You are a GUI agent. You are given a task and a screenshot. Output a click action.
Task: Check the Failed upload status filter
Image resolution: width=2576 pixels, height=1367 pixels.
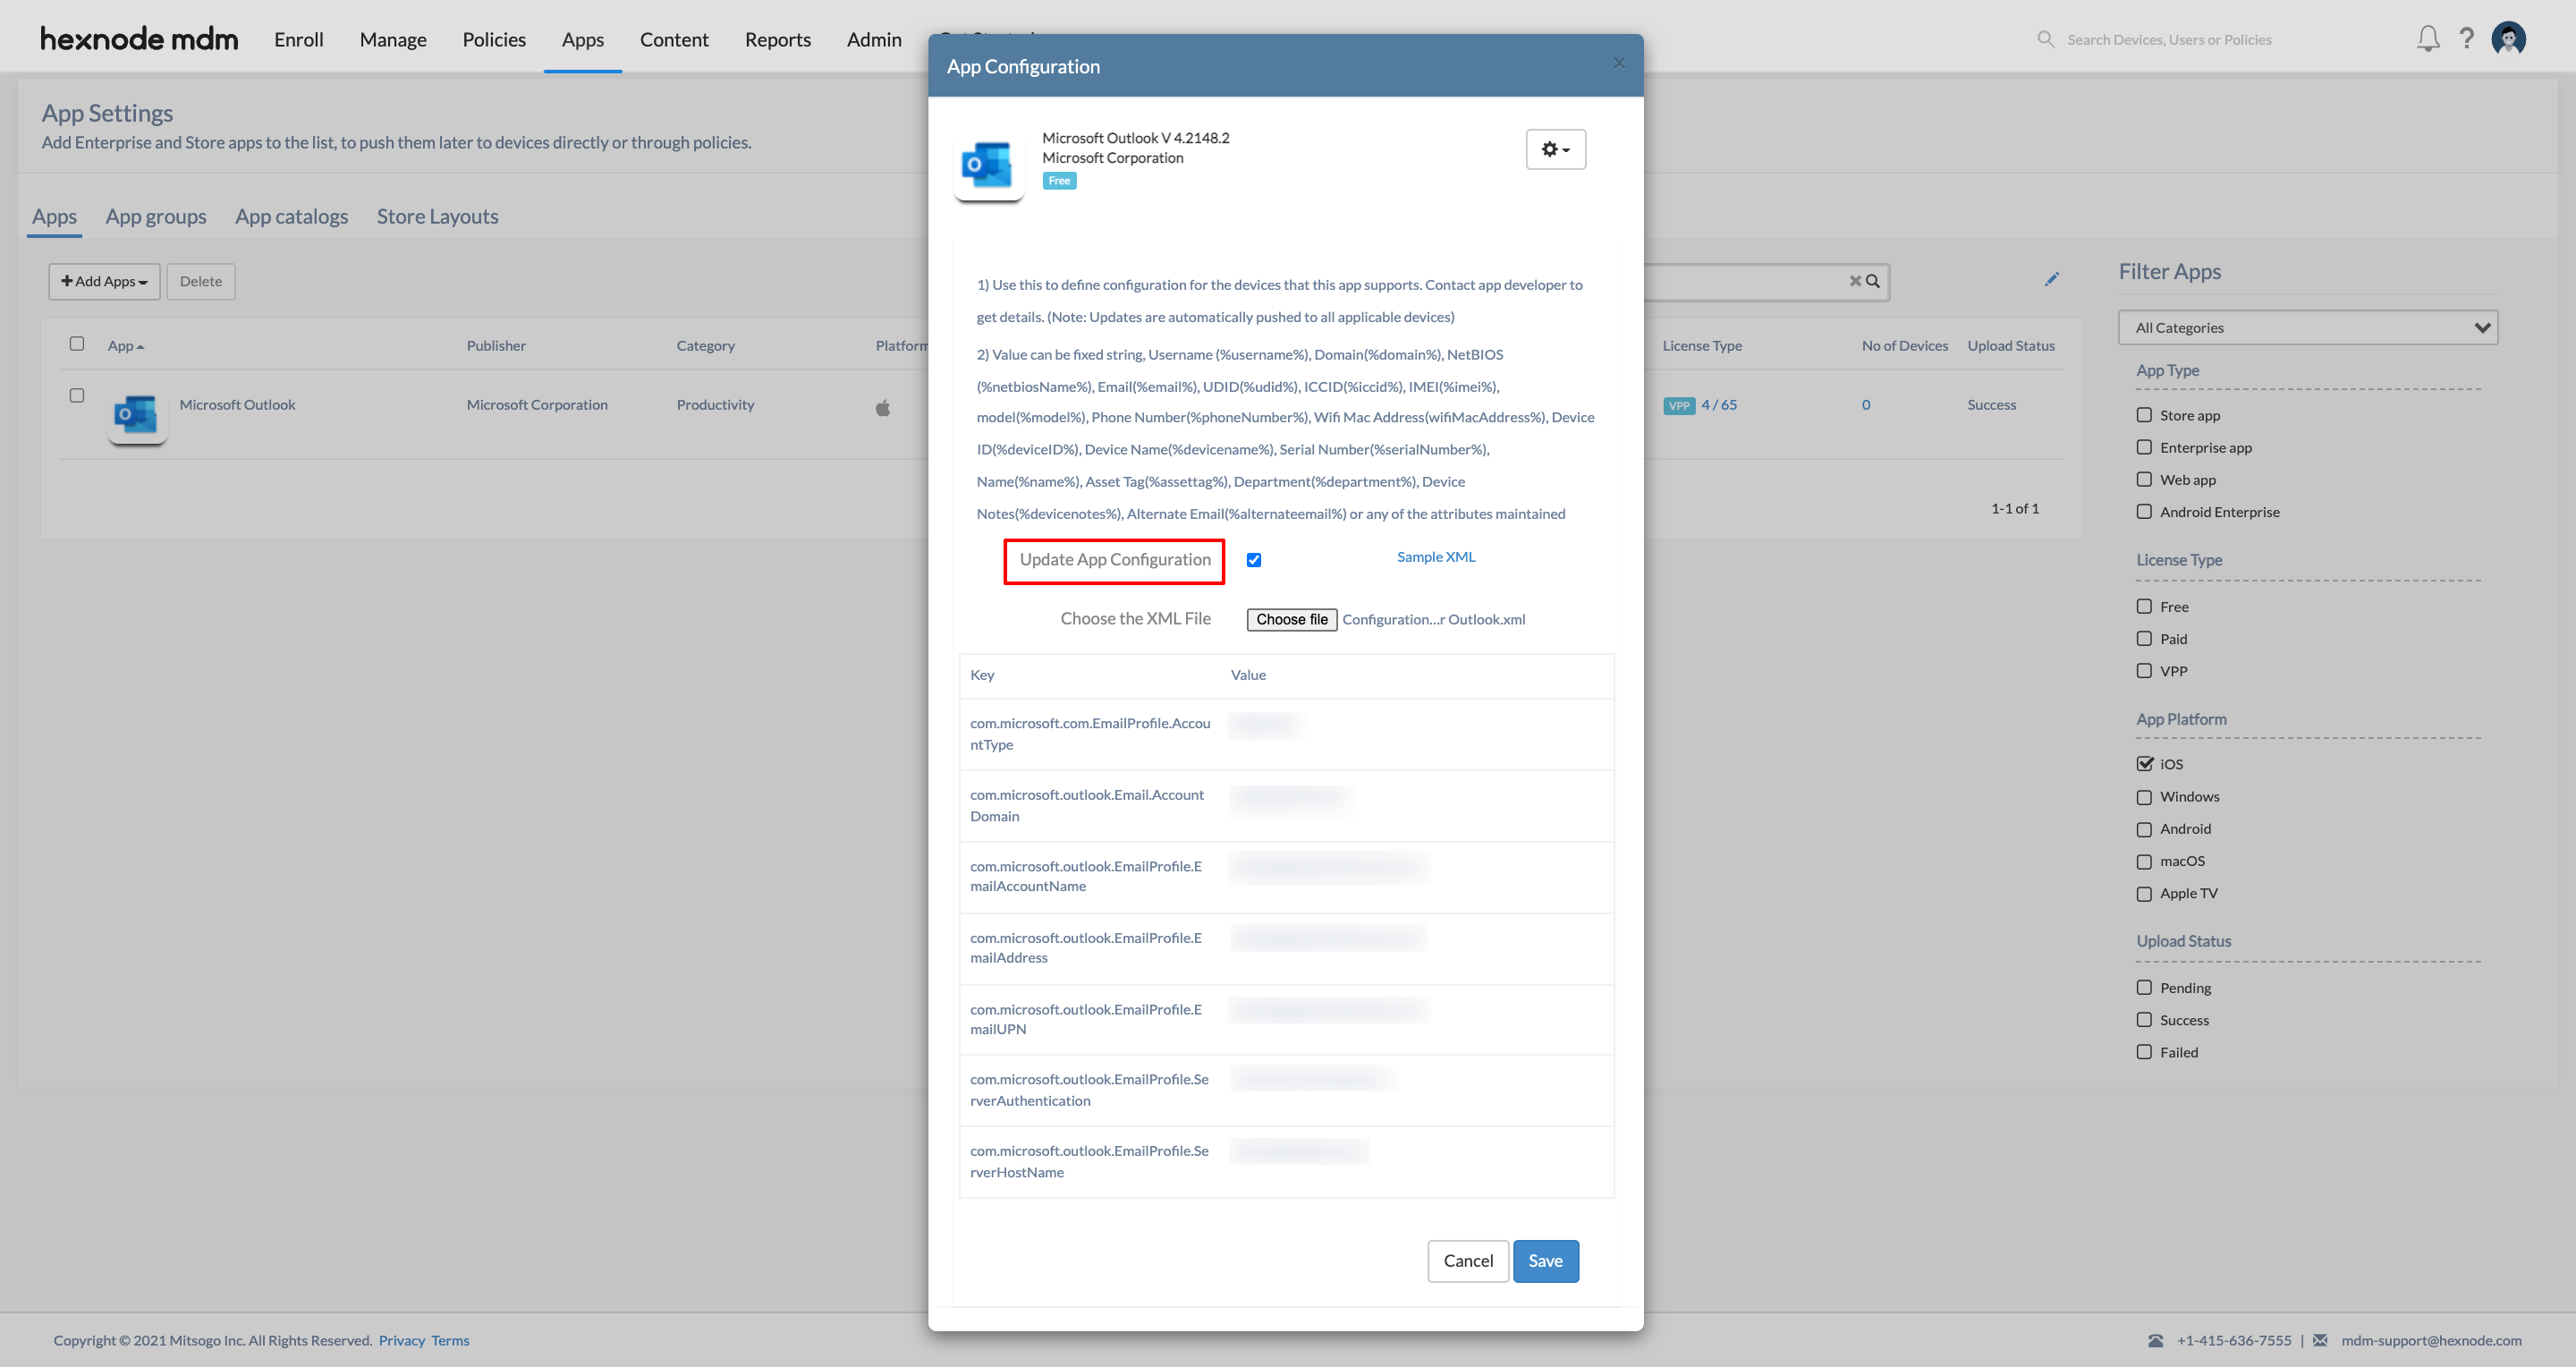(x=2144, y=1051)
